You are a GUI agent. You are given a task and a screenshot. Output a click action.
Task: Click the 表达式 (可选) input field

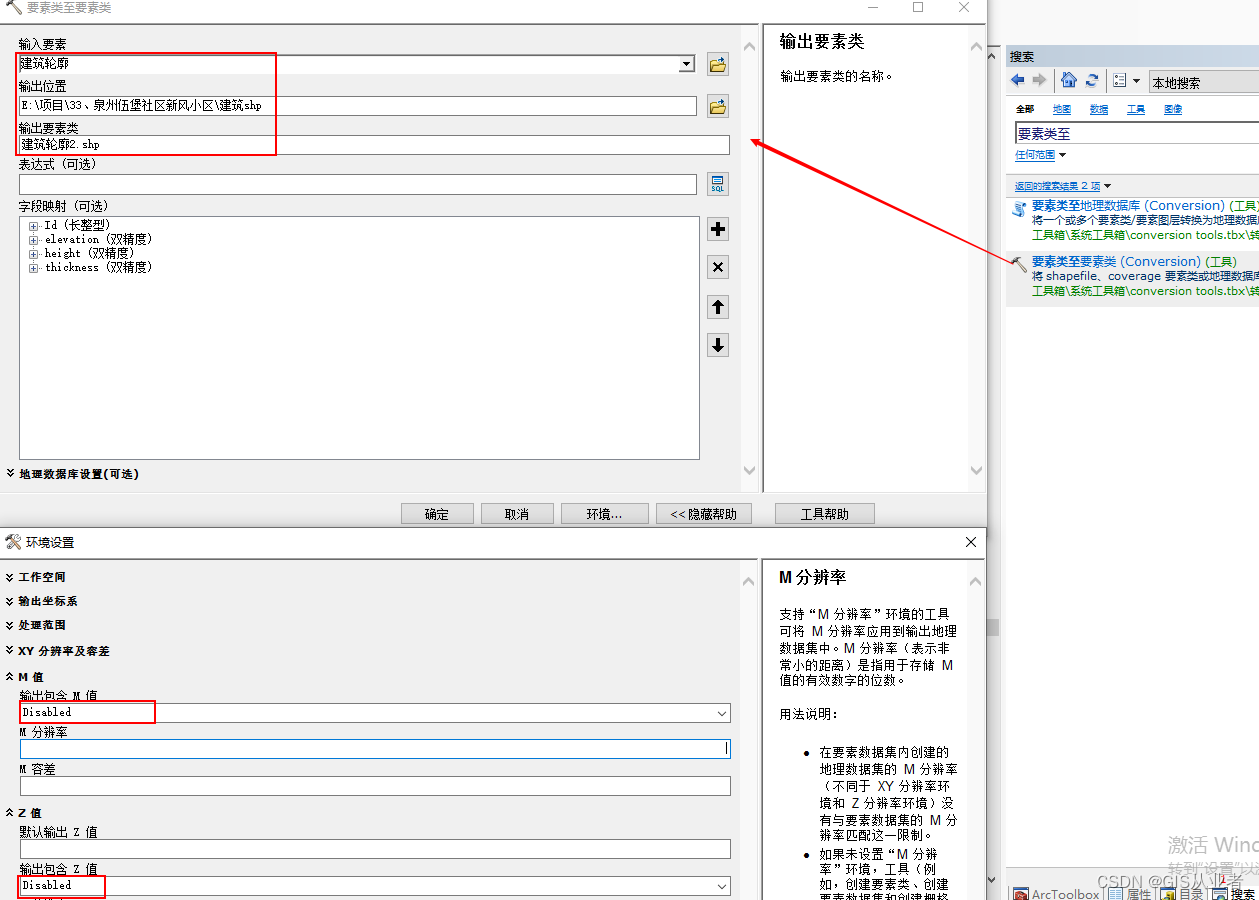pos(358,184)
